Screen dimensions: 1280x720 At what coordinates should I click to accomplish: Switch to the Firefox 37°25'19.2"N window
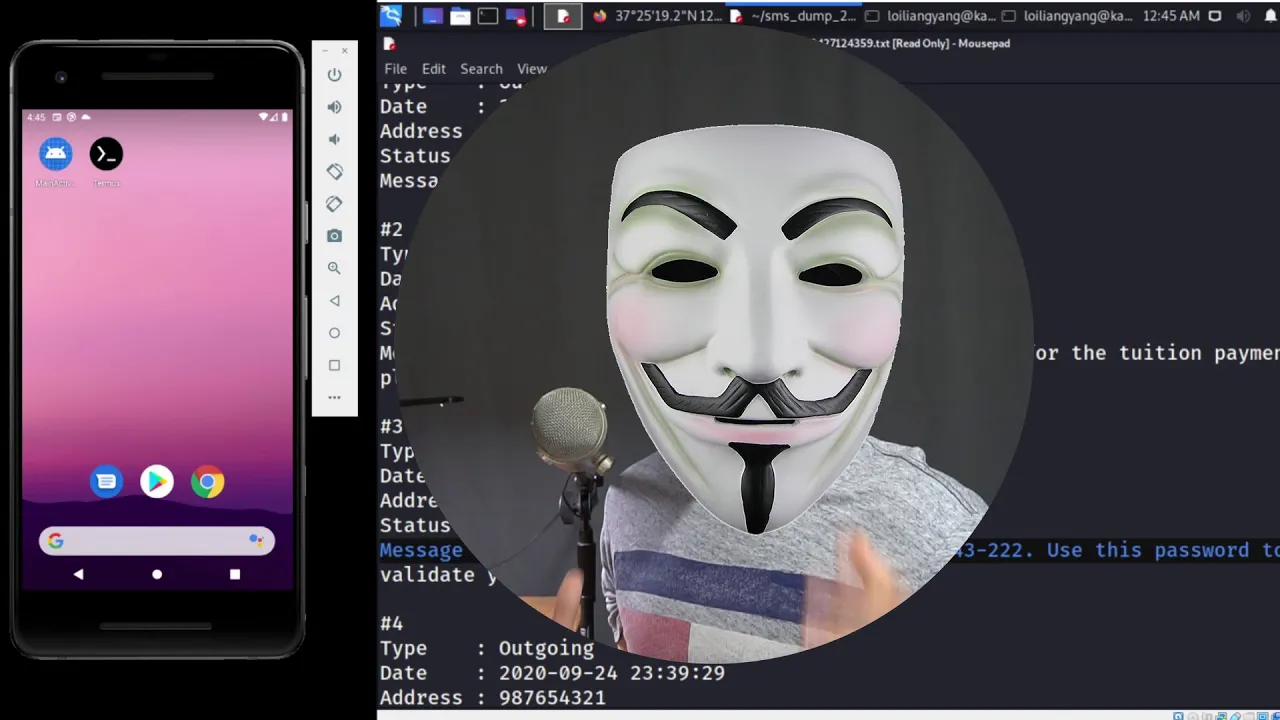coord(657,16)
